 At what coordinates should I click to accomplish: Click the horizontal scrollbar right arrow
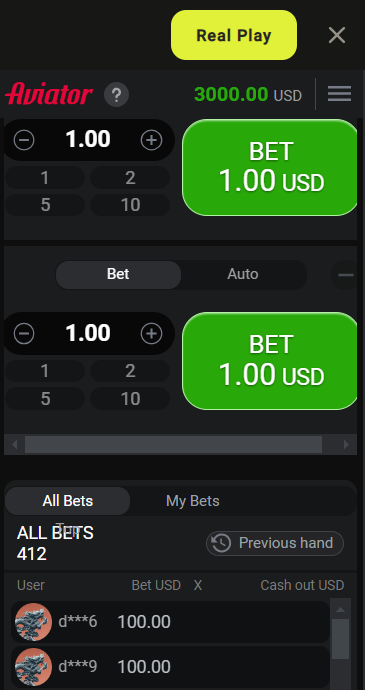347,444
